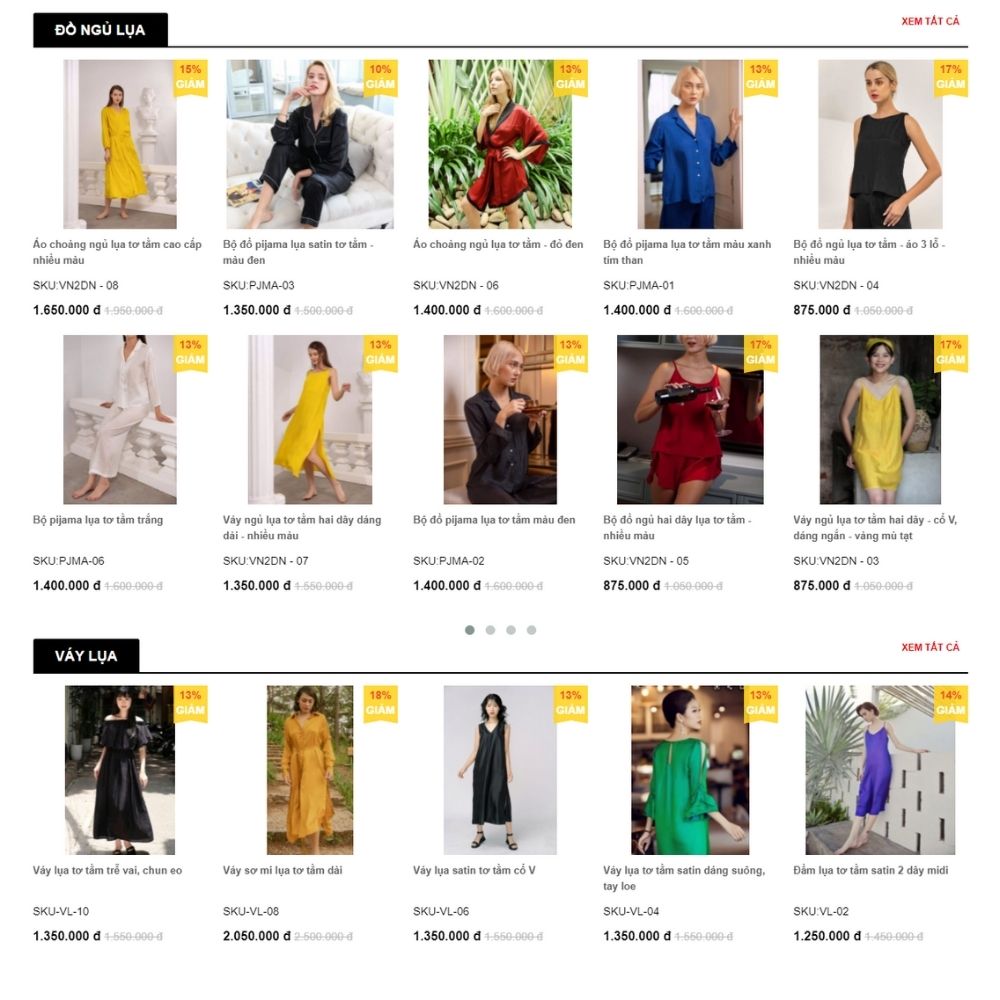Screen dimensions: 1000x1000
Task: Open product title Bộ pijama lụa tơ tằm trắng
Action: (x=98, y=520)
